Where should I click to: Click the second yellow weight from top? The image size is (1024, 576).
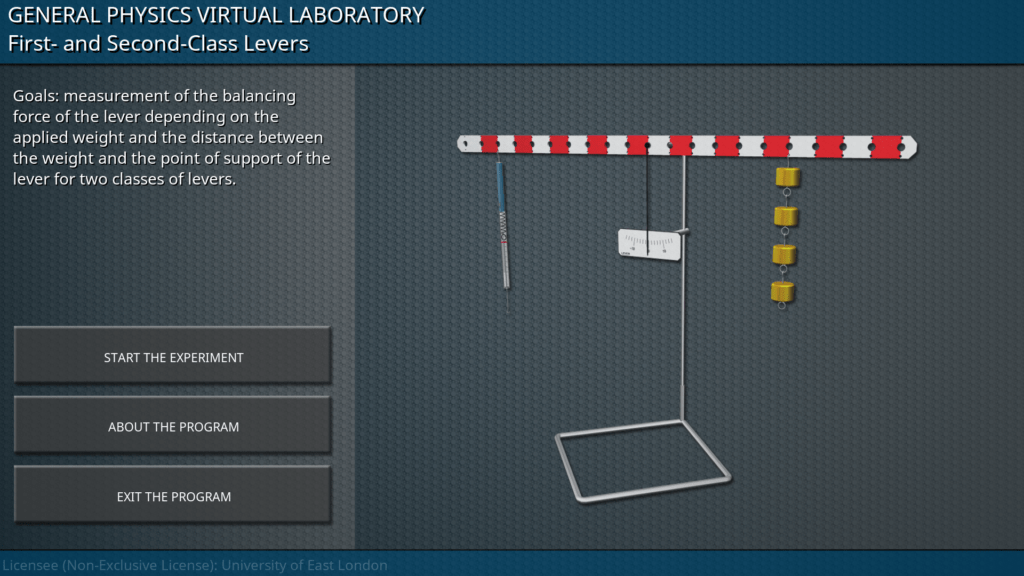tap(786, 216)
